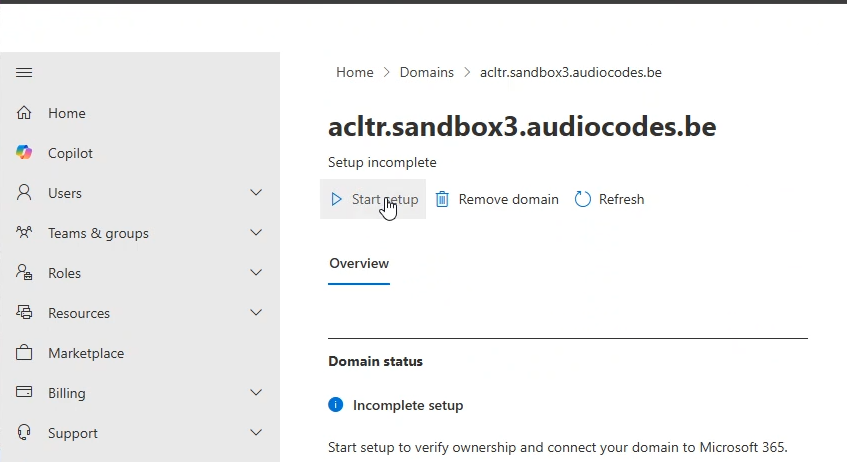
Task: Select the Users menu label
Action: tap(65, 193)
